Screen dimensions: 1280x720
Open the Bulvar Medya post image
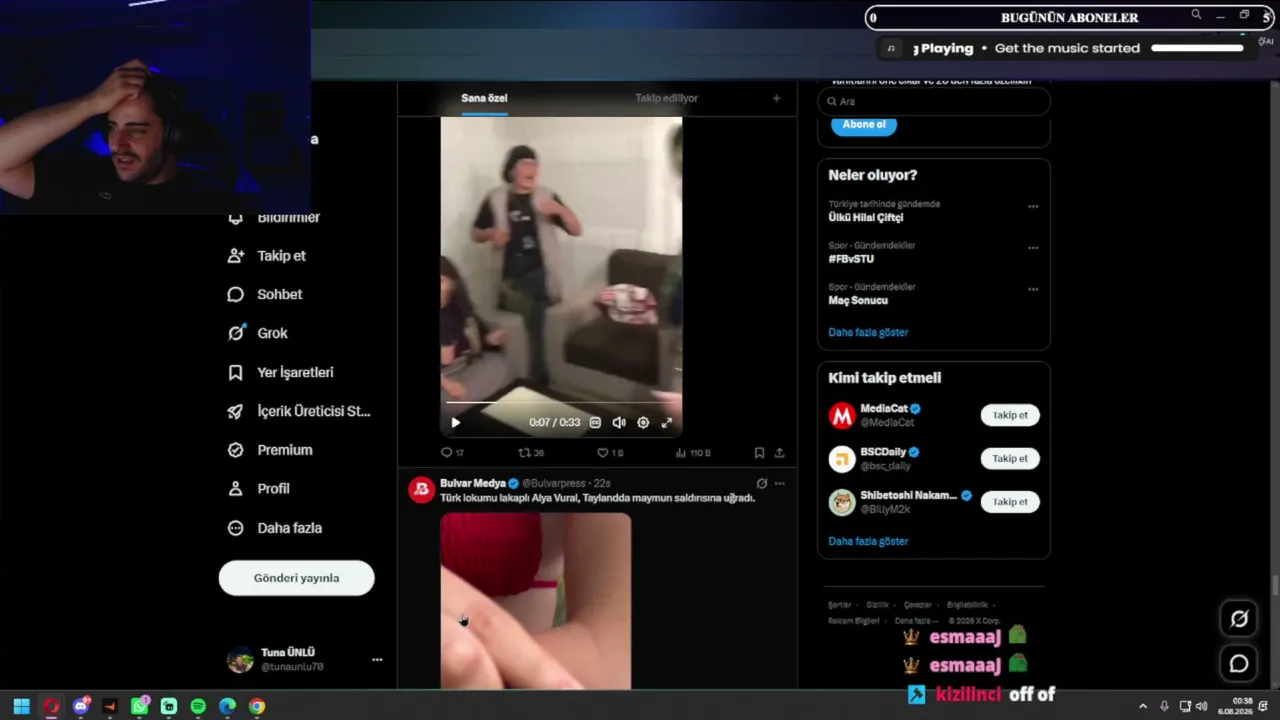536,601
